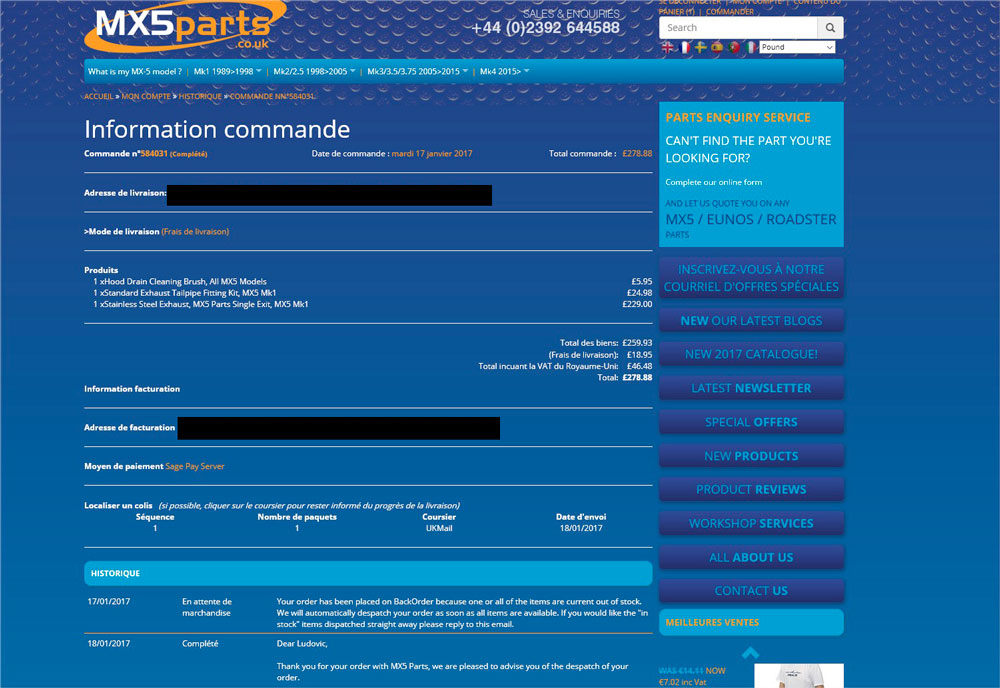Click the HISTORIQUE section header
The width and height of the screenshot is (1000, 688).
click(x=368, y=573)
